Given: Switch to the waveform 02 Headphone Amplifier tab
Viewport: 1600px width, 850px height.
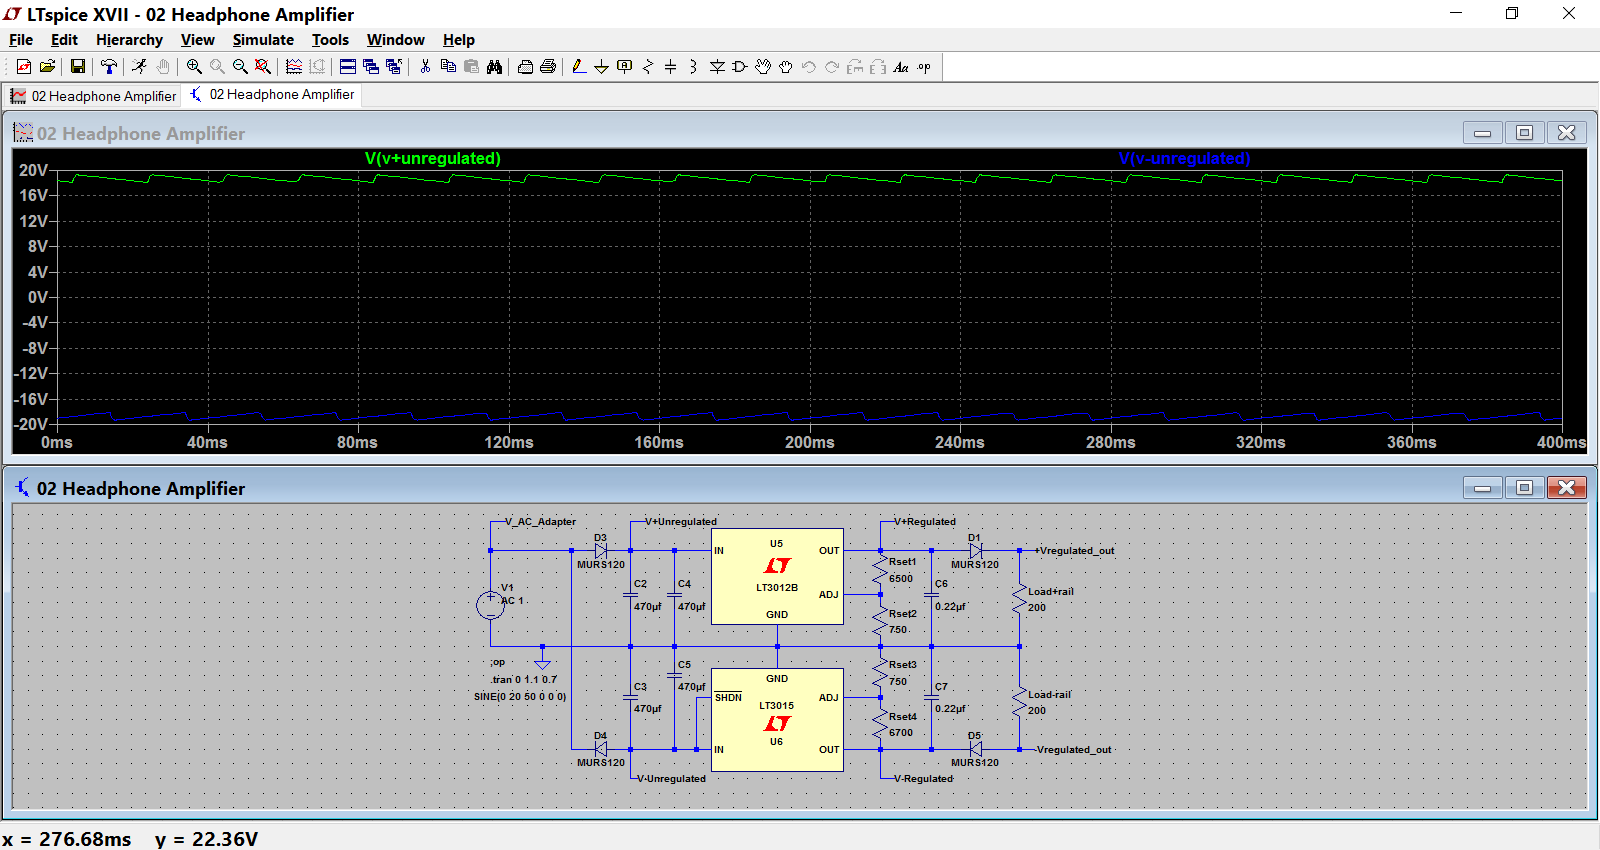Looking at the screenshot, I should click(x=93, y=96).
